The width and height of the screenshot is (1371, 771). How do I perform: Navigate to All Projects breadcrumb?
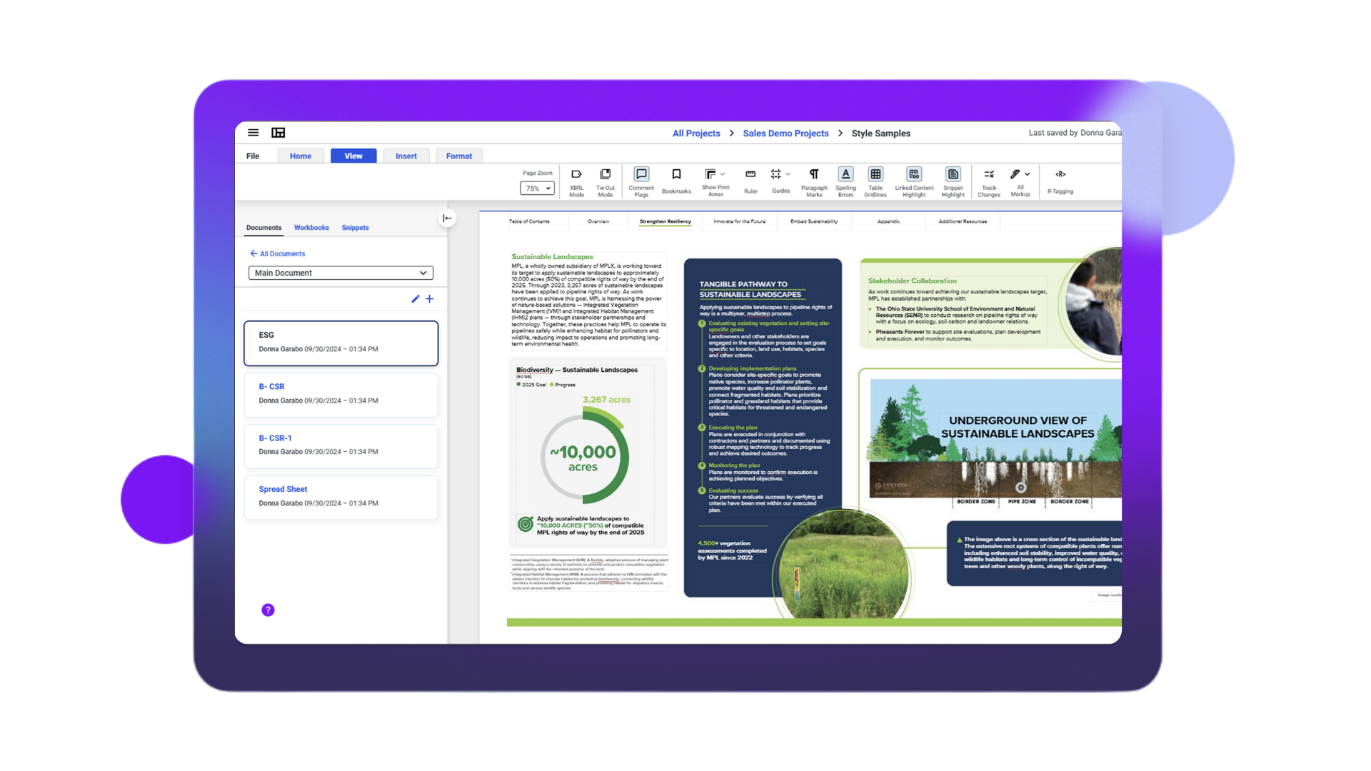[x=696, y=133]
